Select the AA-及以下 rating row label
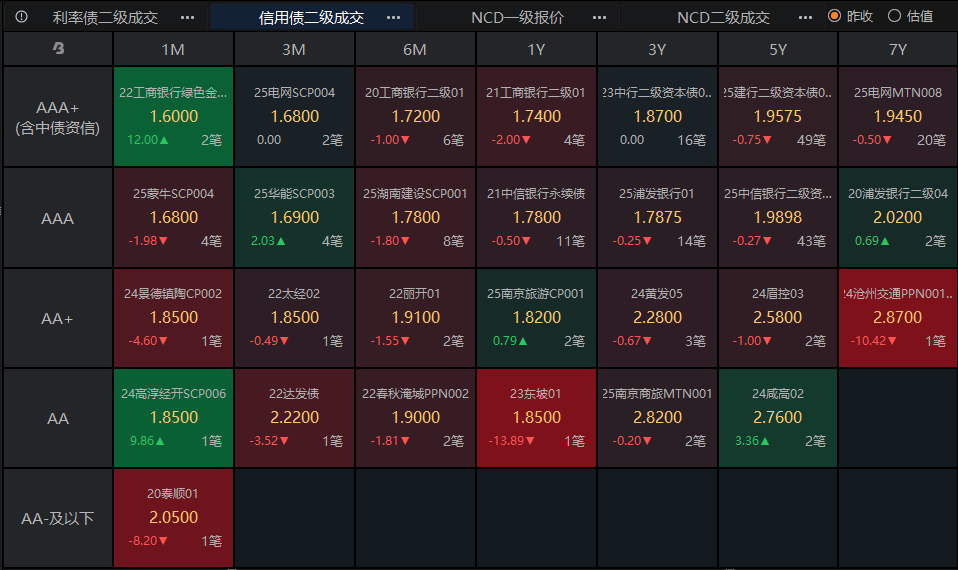This screenshot has height=570, width=958. pos(58,519)
